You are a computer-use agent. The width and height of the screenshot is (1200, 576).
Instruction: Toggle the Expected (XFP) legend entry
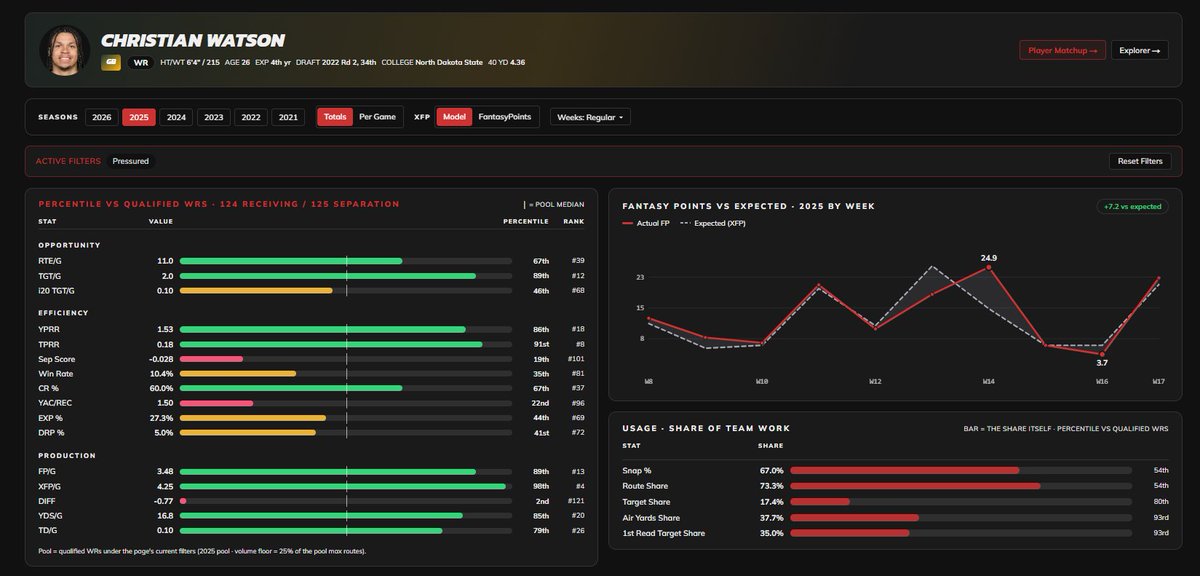point(713,223)
